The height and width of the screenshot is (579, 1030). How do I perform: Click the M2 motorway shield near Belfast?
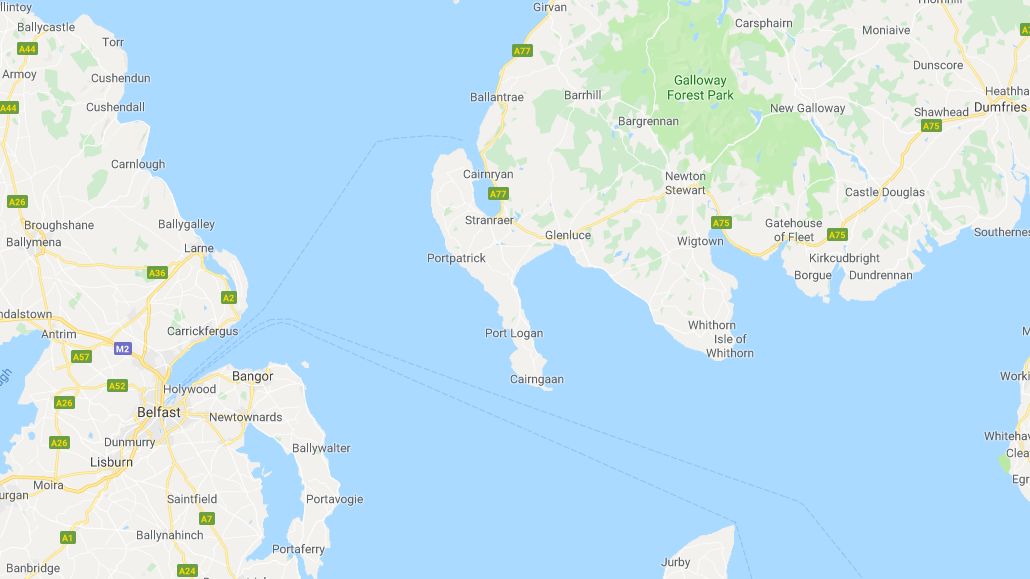(123, 348)
